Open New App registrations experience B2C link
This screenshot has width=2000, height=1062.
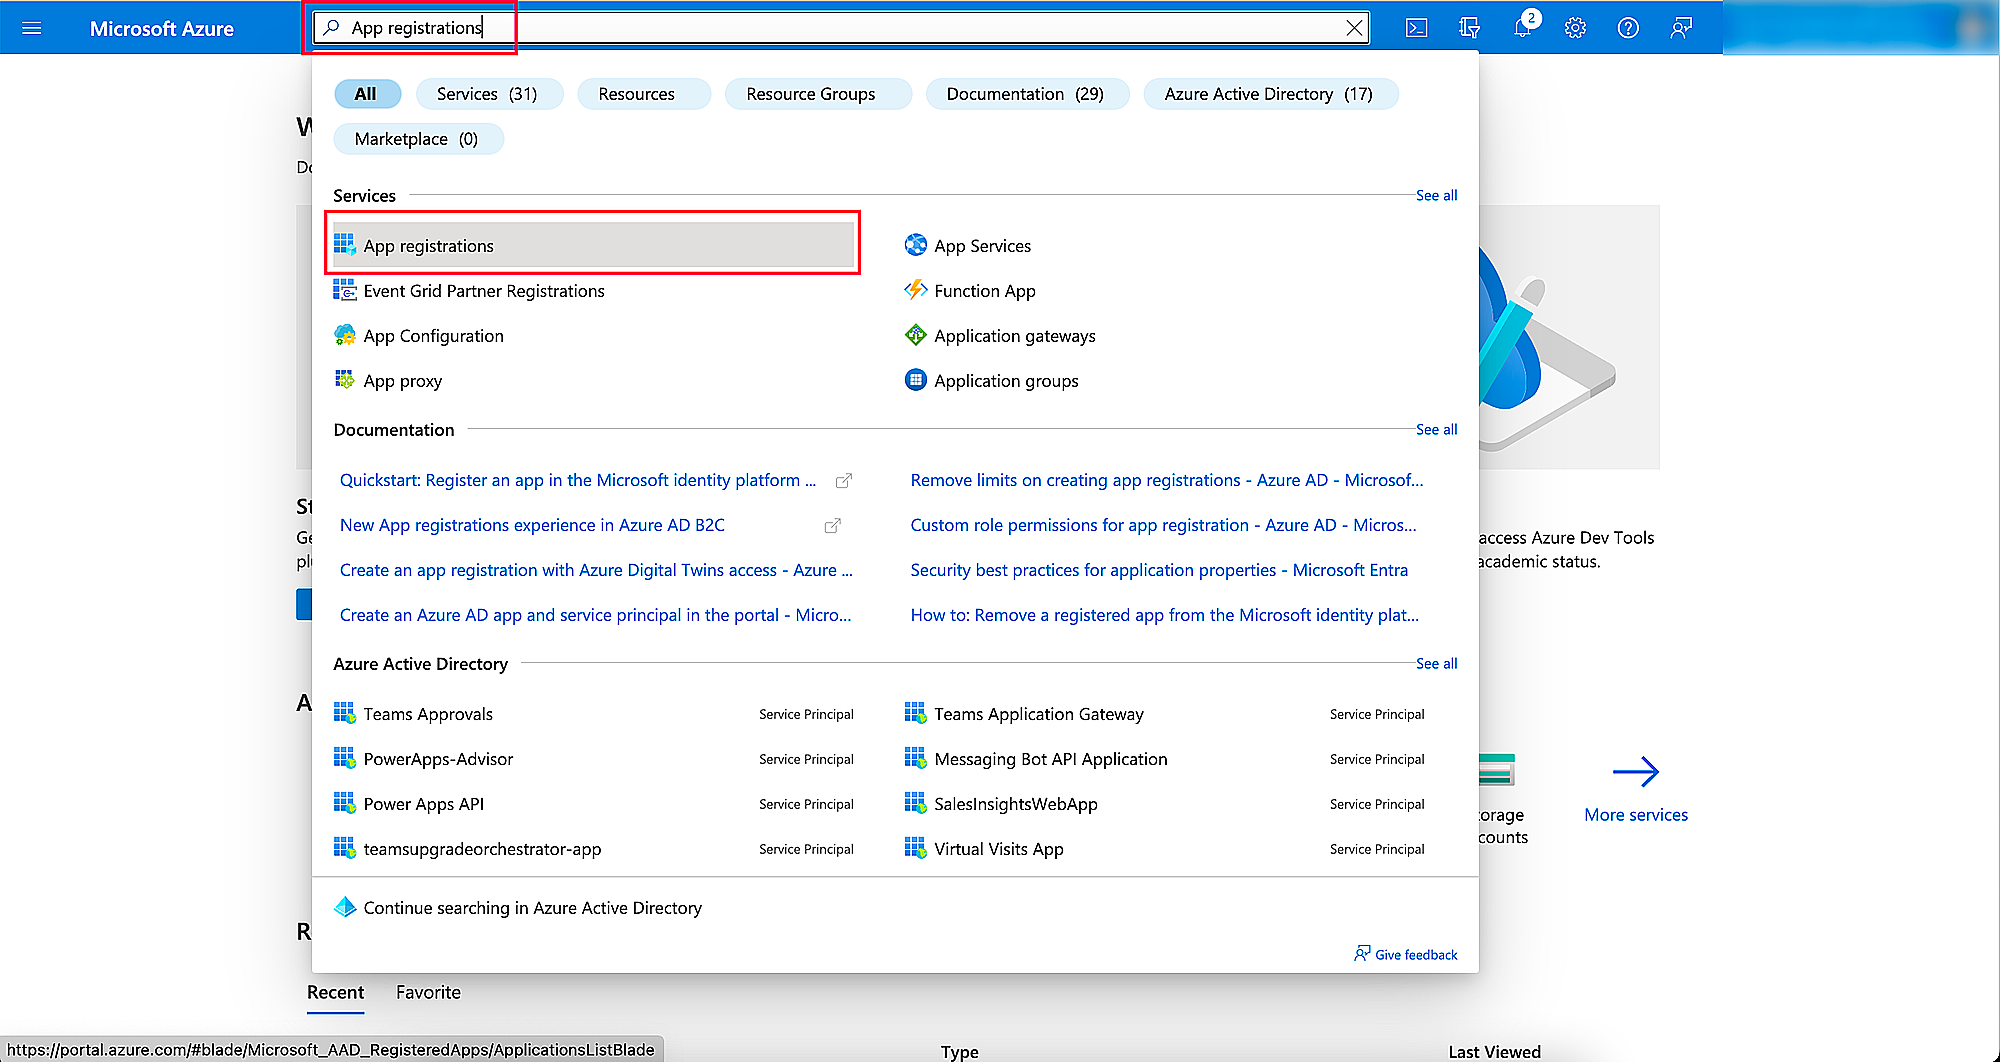coord(532,525)
